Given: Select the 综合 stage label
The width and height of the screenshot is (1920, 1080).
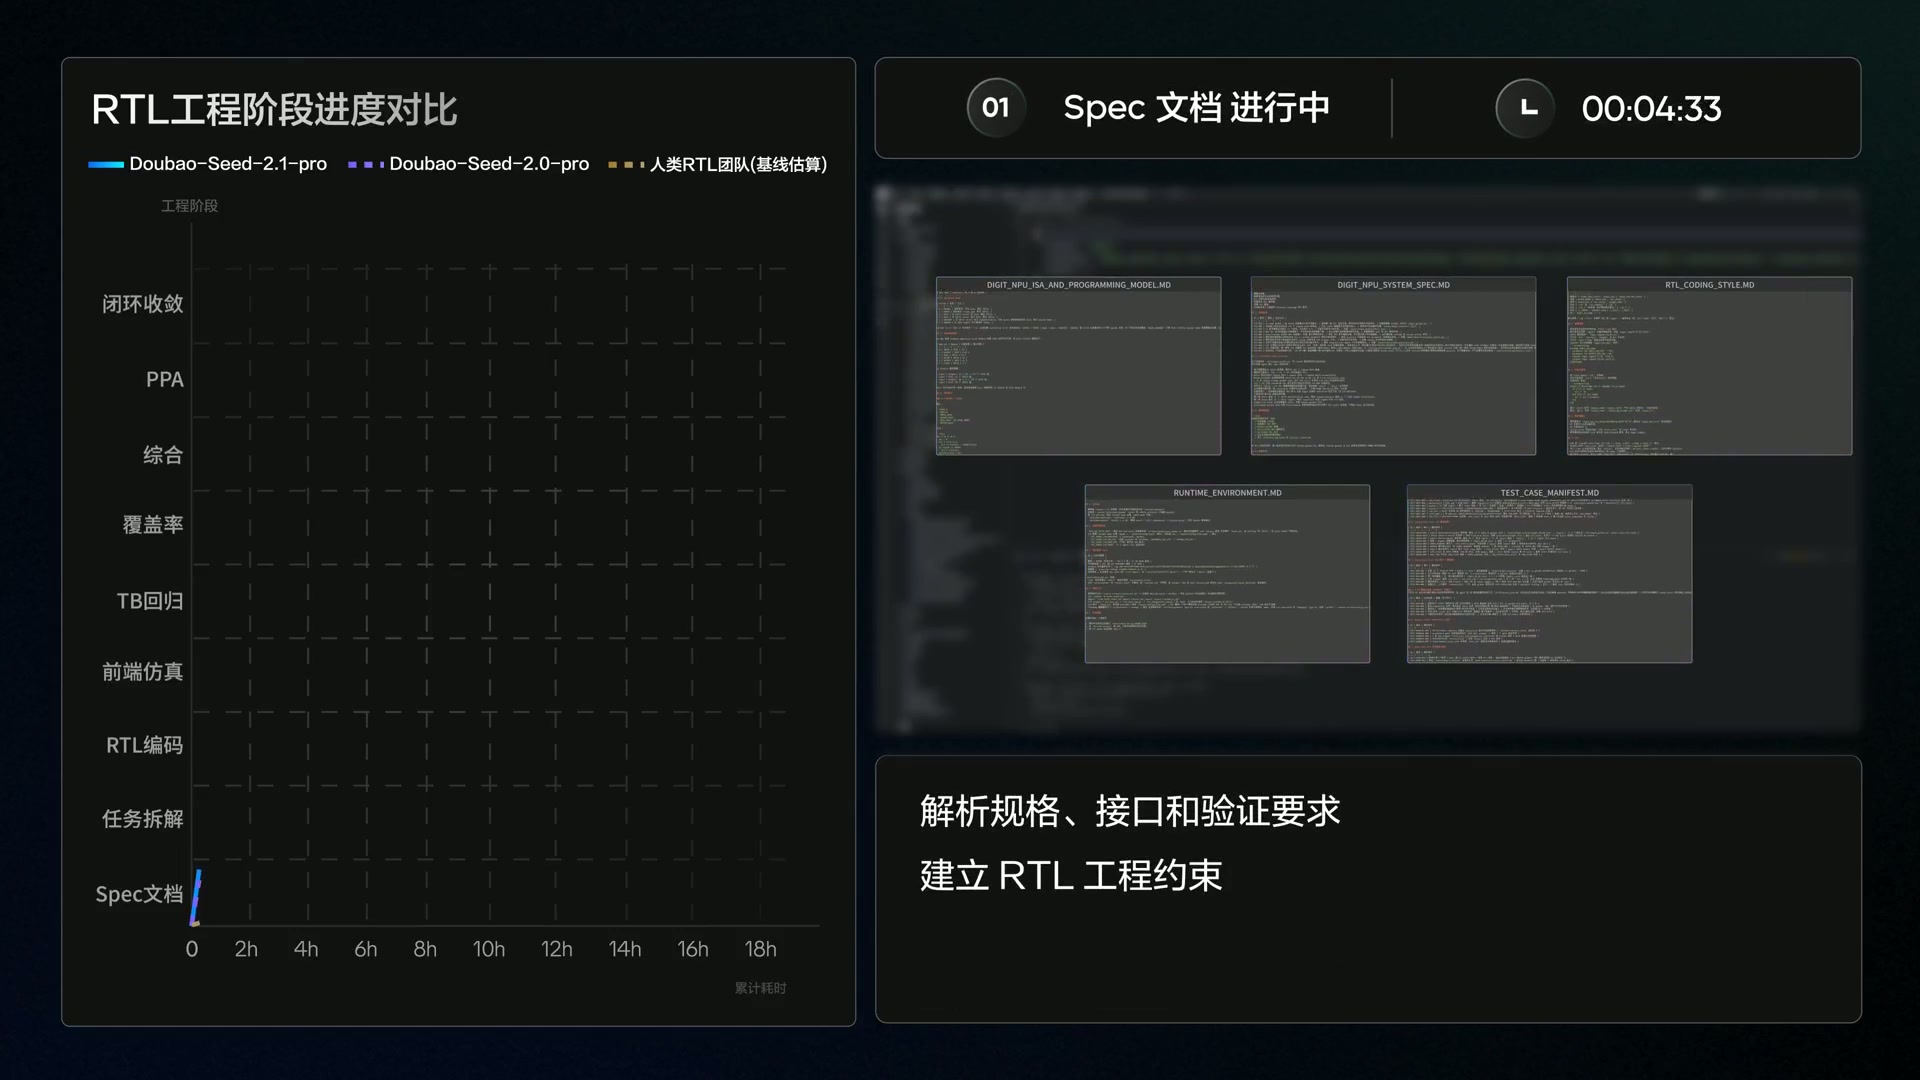Looking at the screenshot, I should point(163,455).
